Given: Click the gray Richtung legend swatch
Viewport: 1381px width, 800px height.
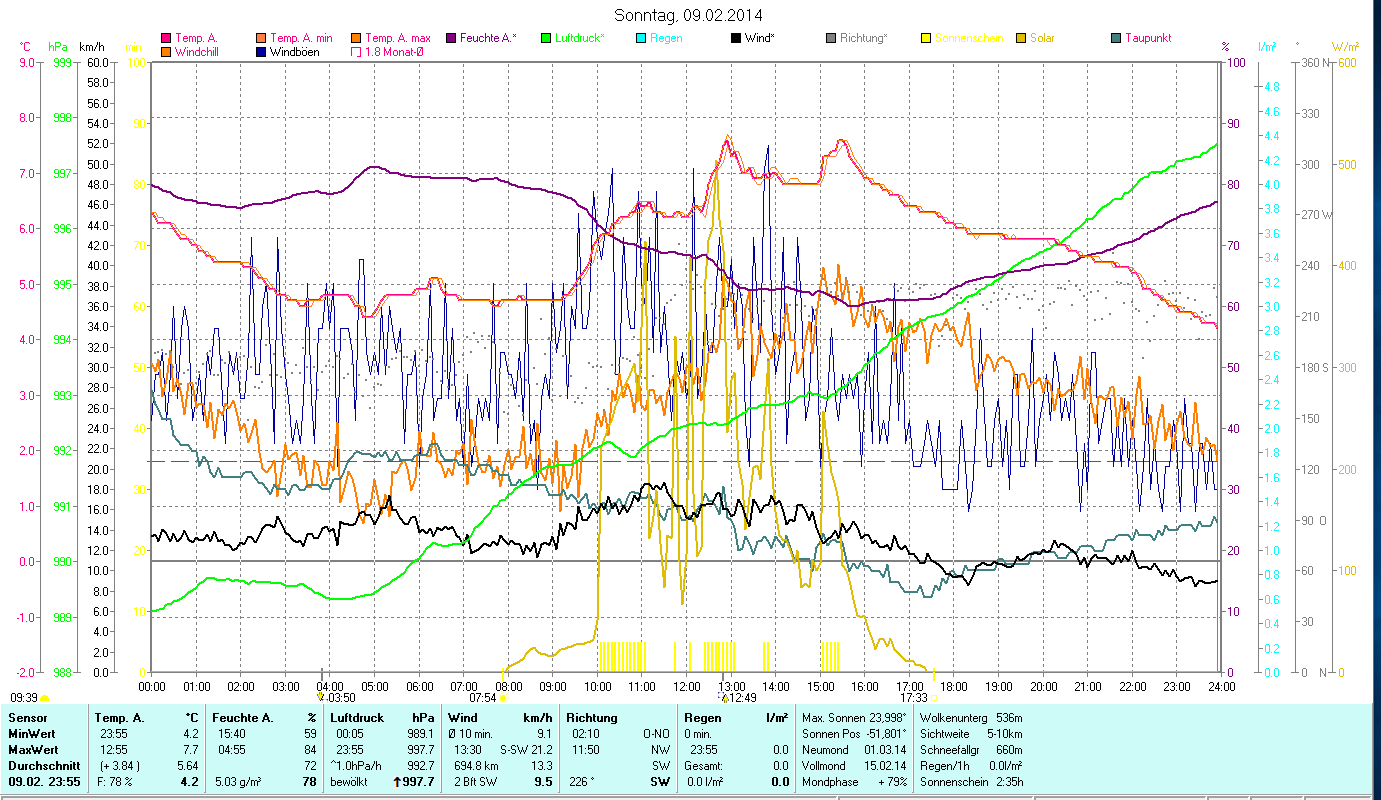Looking at the screenshot, I should click(831, 38).
